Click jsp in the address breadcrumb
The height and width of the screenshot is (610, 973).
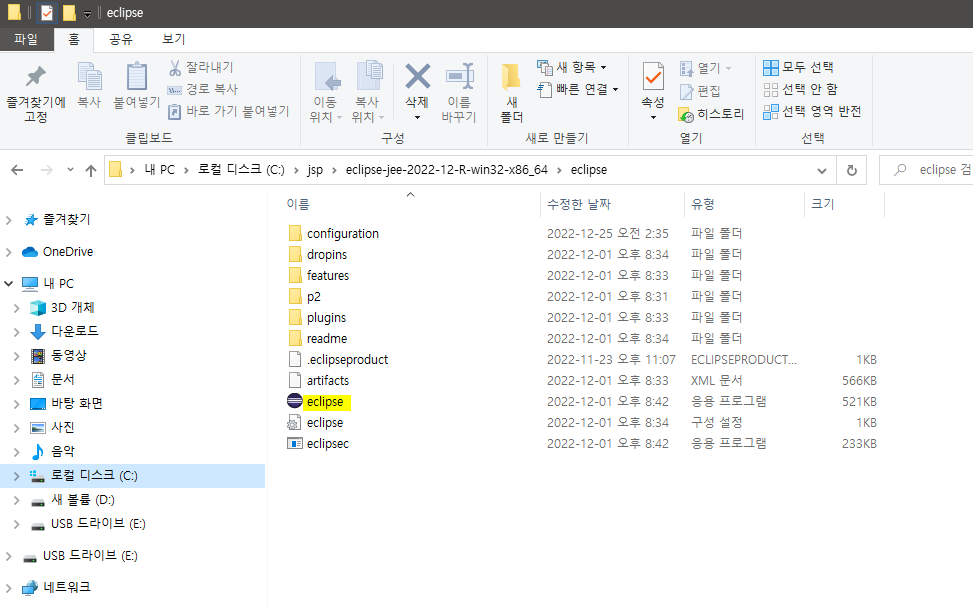click(x=315, y=170)
